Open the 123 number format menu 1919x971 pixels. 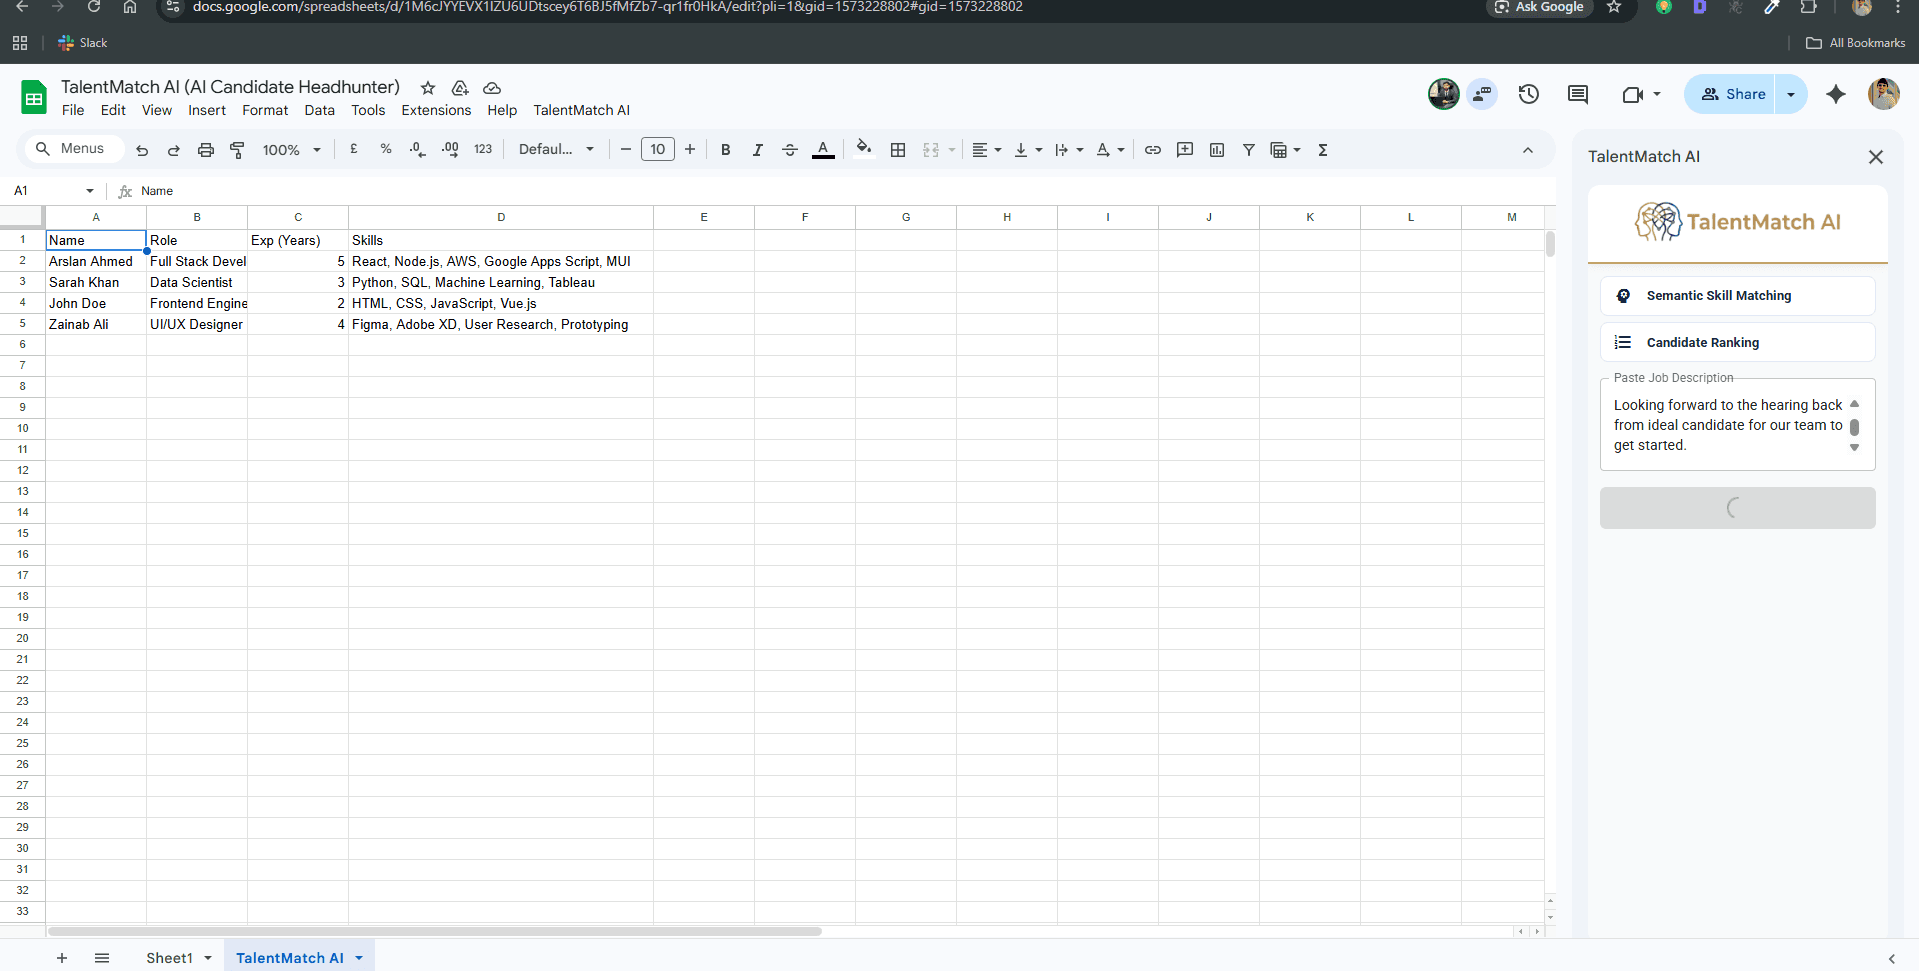tap(483, 149)
